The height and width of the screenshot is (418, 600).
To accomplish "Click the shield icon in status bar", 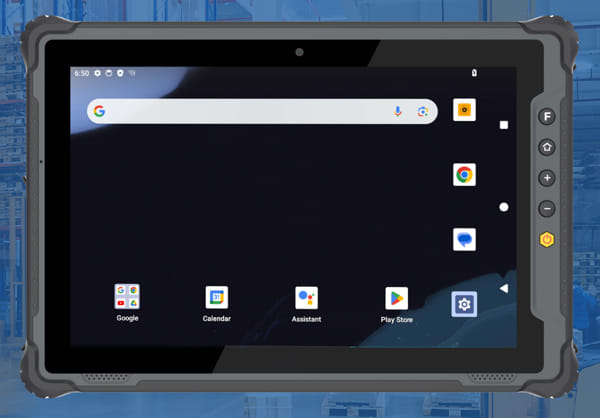I will tap(120, 73).
